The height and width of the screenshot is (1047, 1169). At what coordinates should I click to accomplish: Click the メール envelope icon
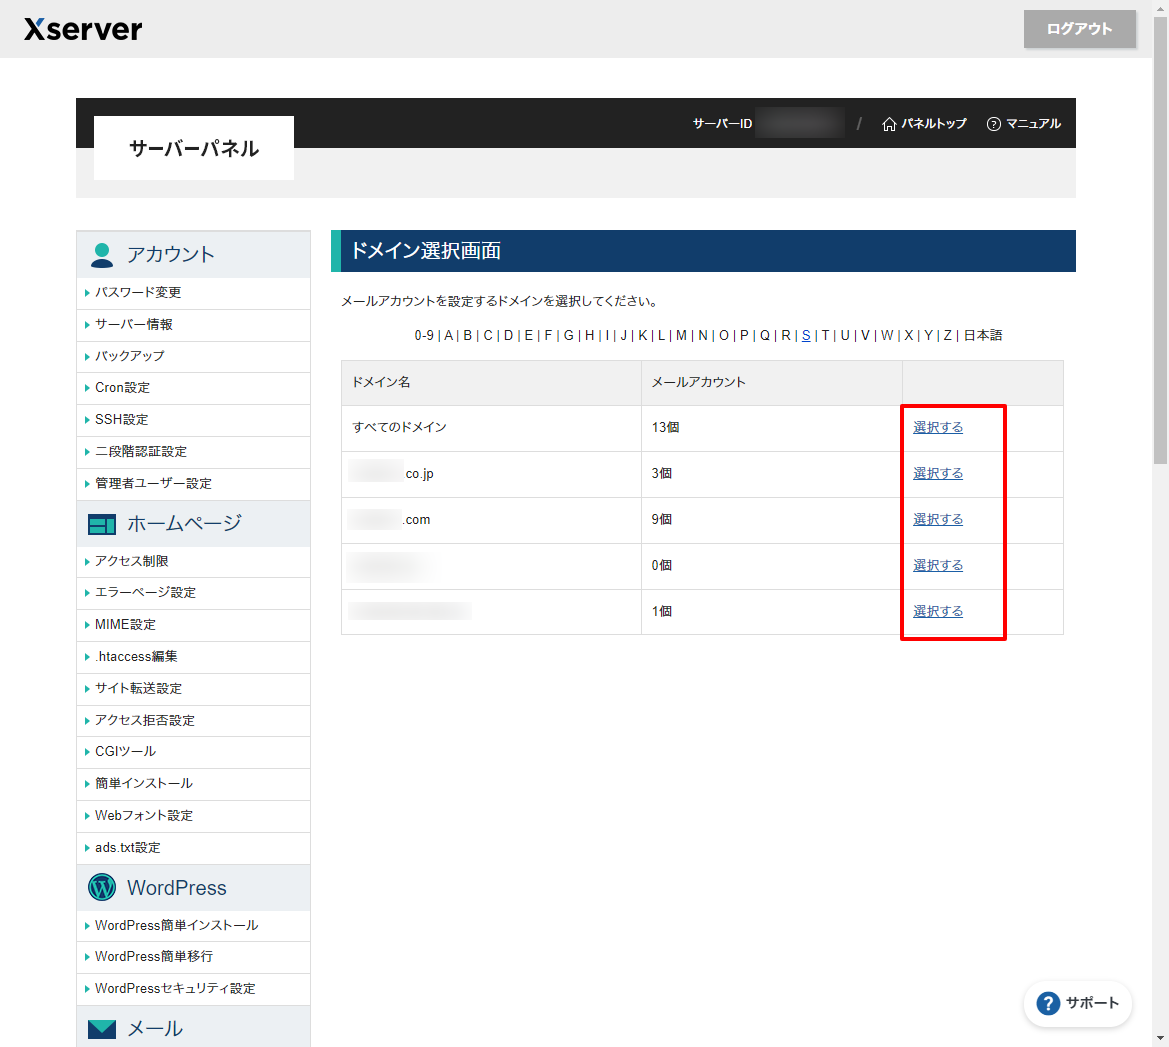pyautogui.click(x=102, y=1029)
